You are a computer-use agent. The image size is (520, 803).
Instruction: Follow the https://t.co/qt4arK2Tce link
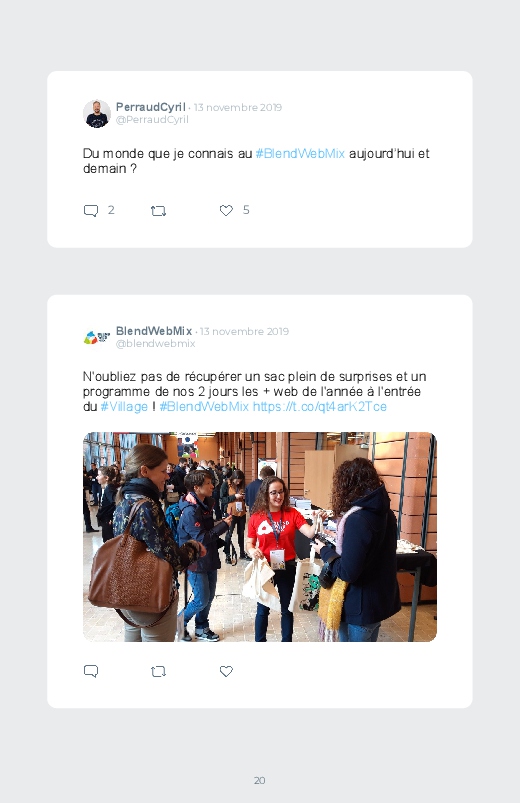point(320,407)
